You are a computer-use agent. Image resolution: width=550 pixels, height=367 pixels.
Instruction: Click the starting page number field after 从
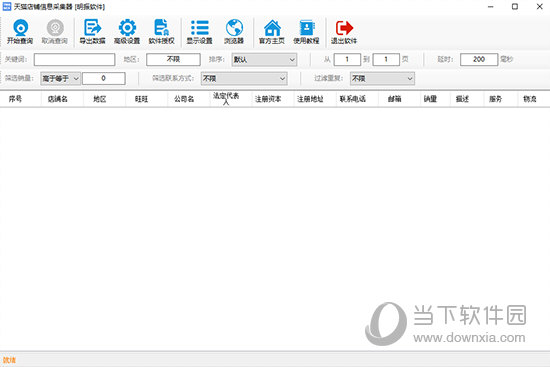tap(347, 59)
